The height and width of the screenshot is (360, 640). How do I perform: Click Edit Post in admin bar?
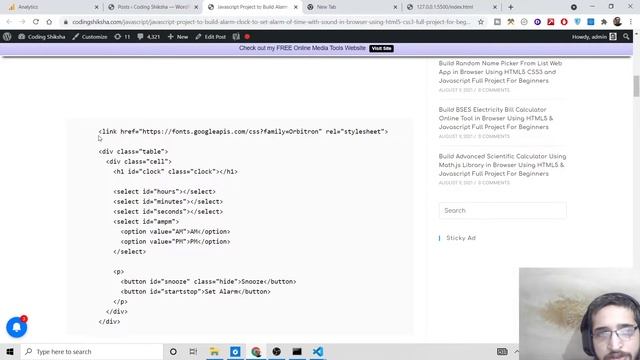pos(211,37)
